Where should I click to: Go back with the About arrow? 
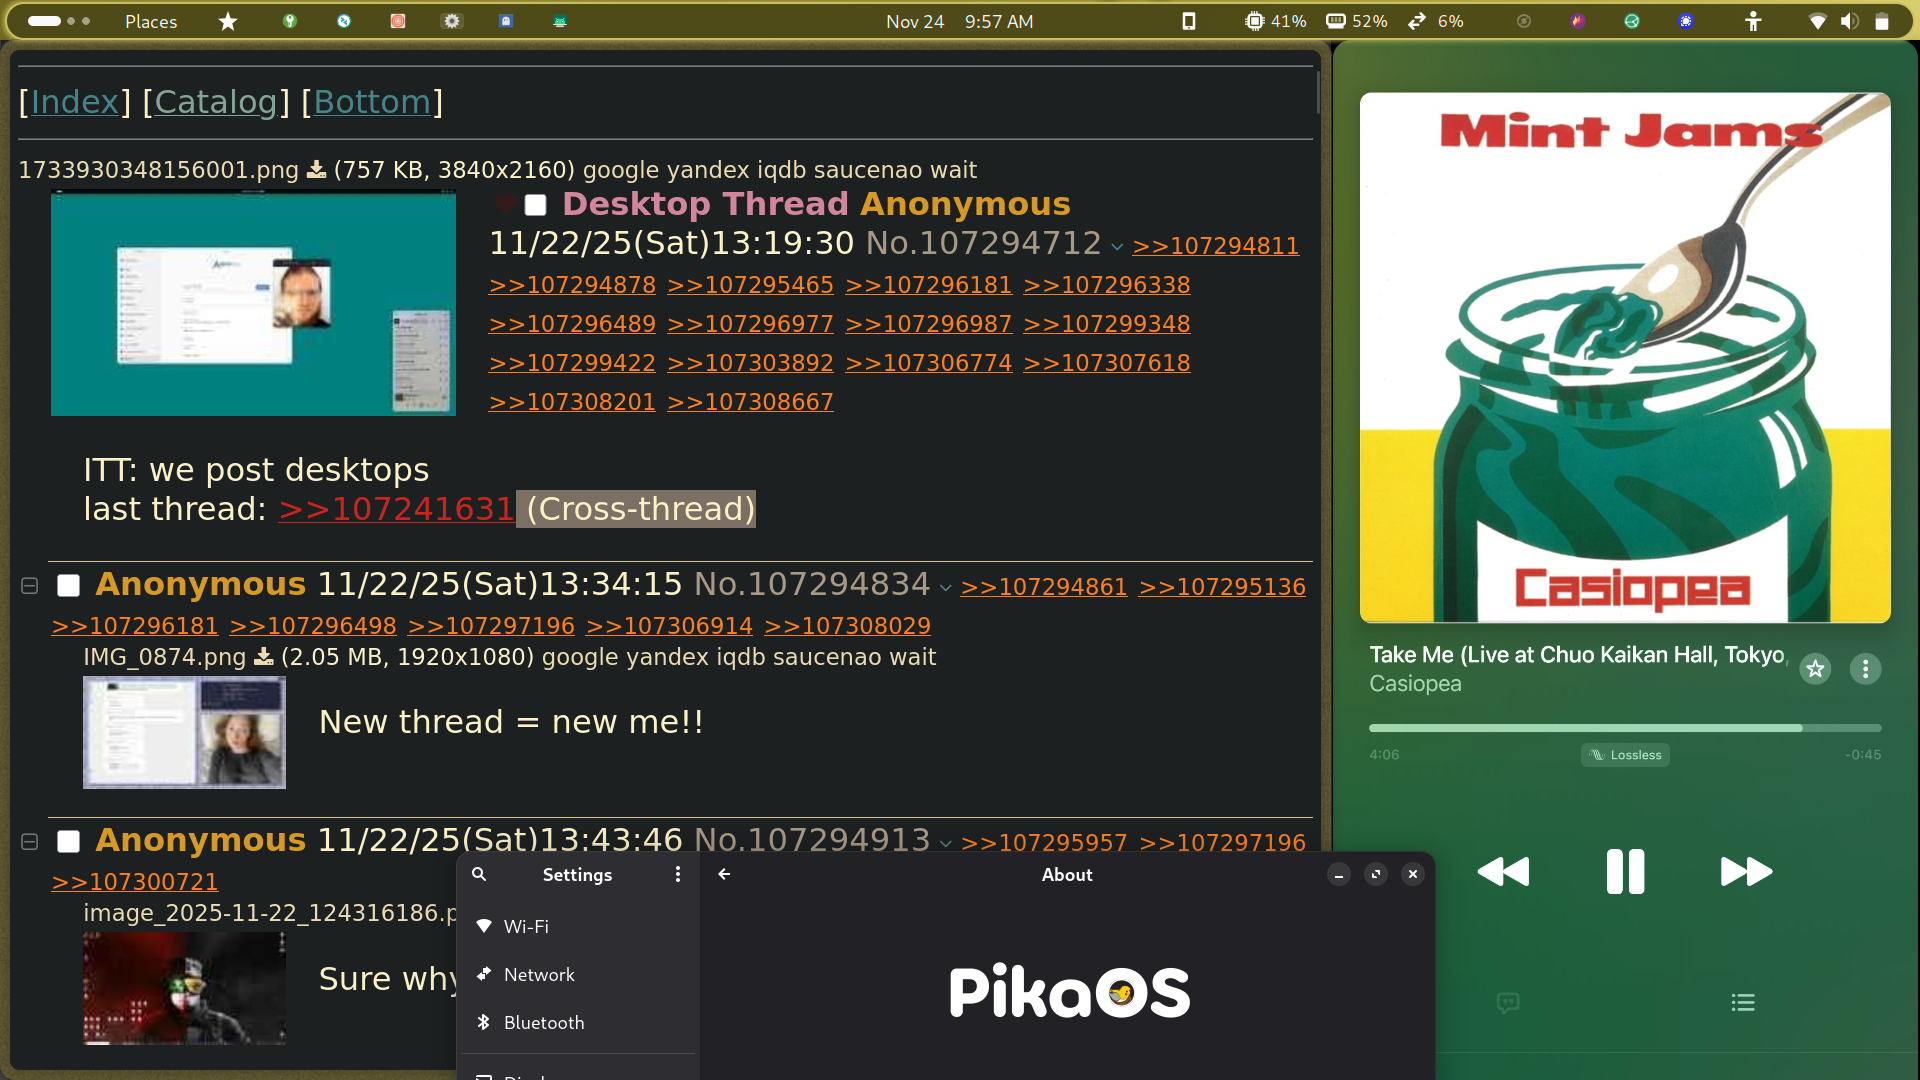(724, 874)
